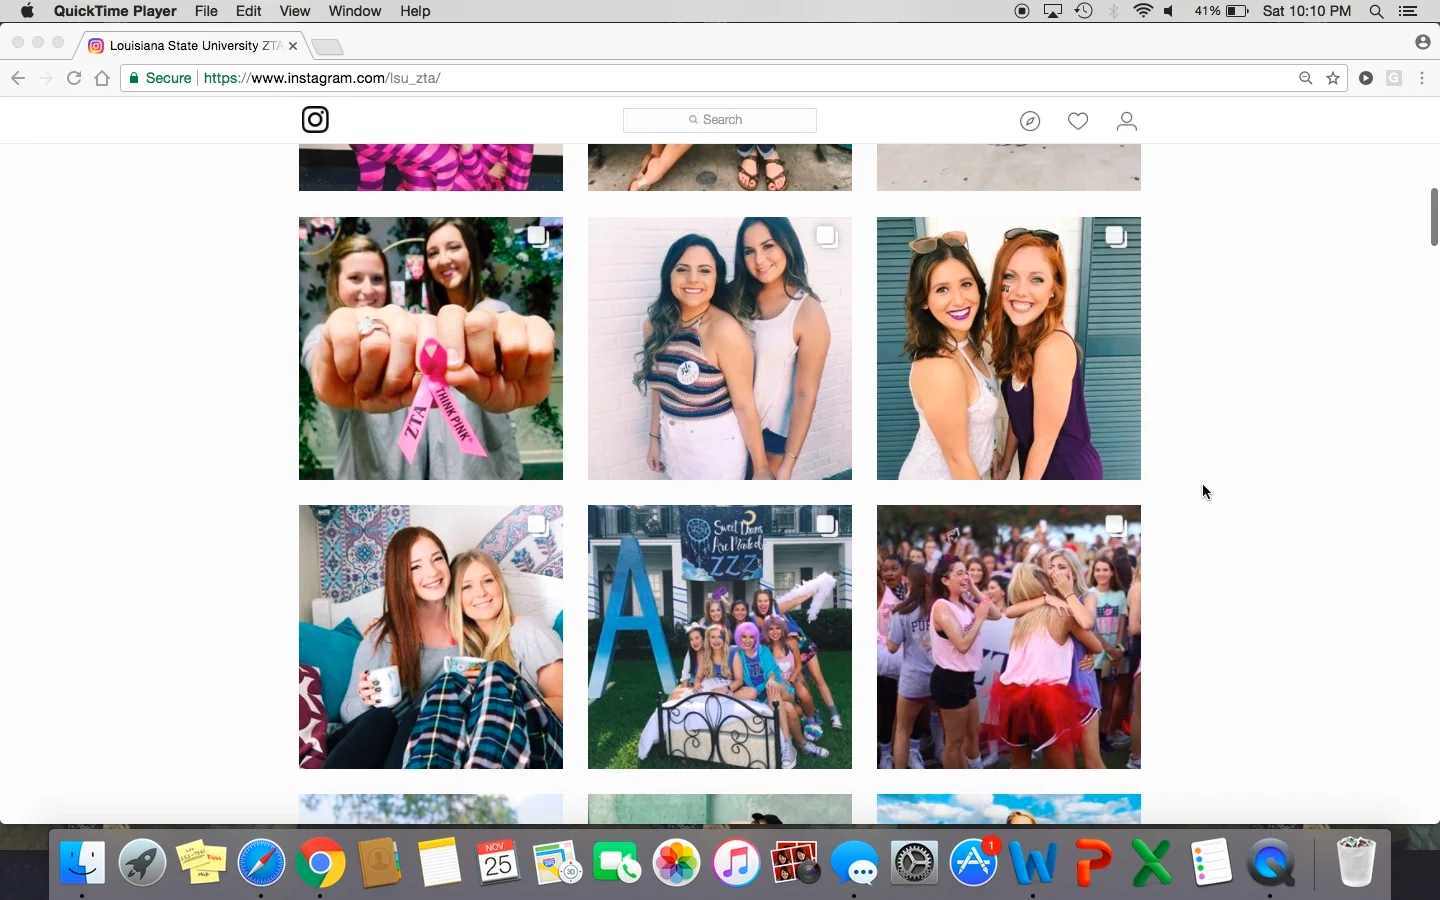Image resolution: width=1440 pixels, height=900 pixels.
Task: Click the gray extension icon beside Chrome menu
Action: click(x=1394, y=78)
